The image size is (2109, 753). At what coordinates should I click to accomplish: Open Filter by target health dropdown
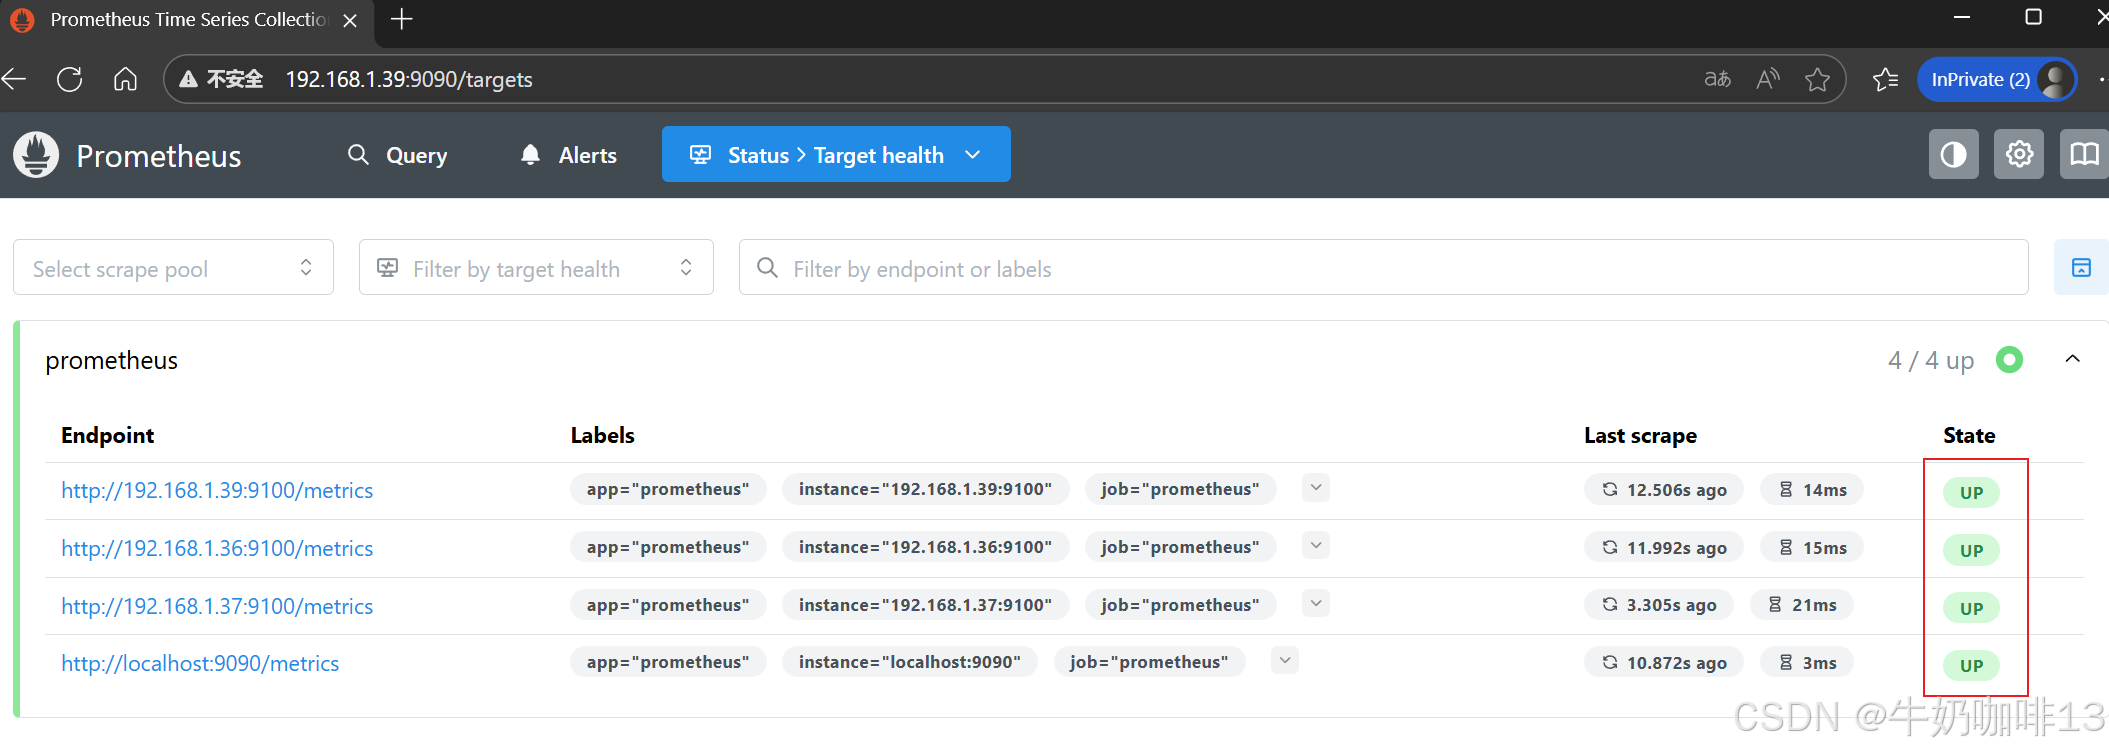click(x=536, y=268)
